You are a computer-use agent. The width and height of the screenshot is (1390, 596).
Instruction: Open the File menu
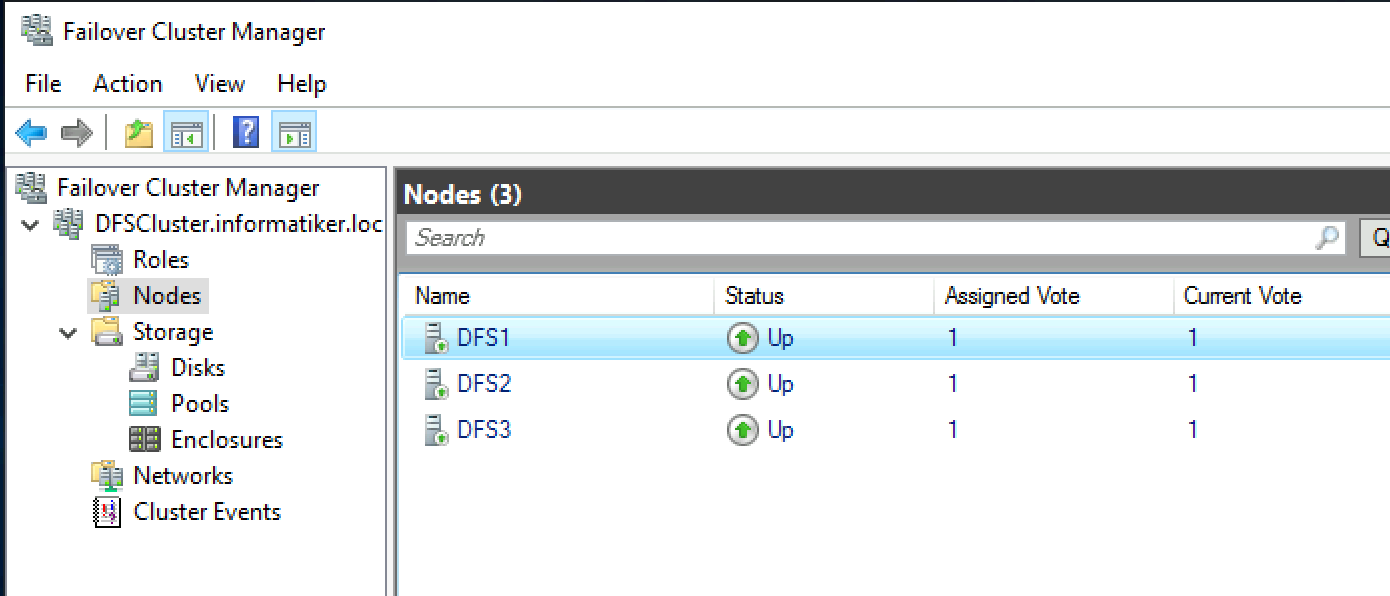tap(43, 84)
